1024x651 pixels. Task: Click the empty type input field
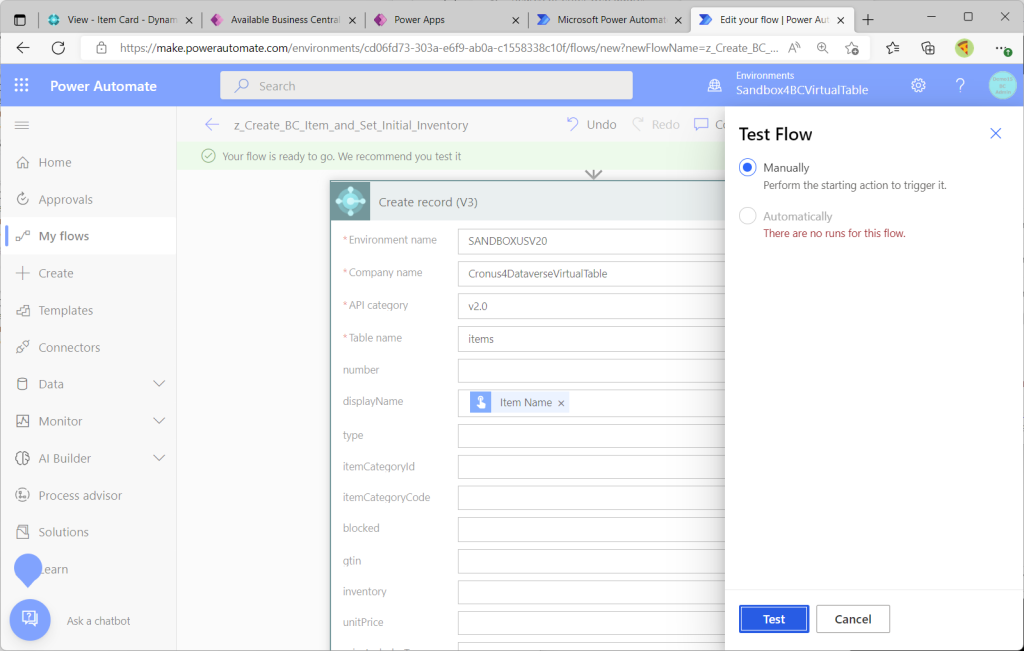[x=592, y=436]
